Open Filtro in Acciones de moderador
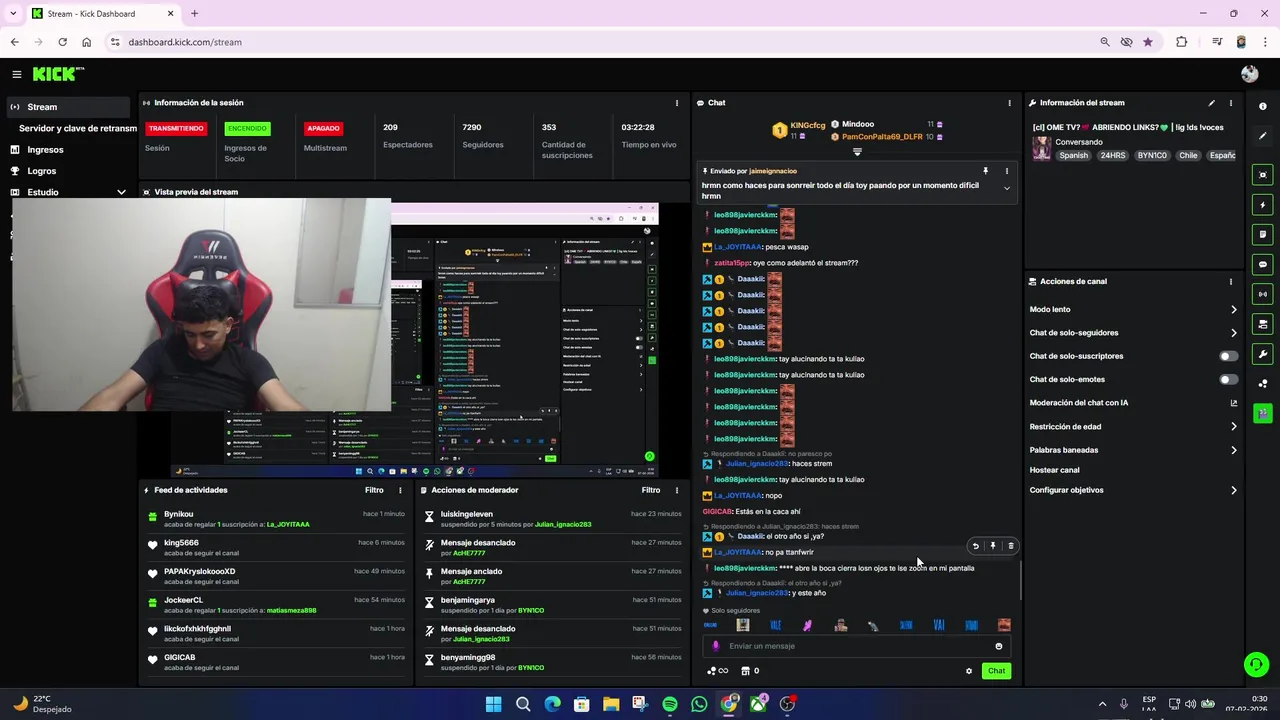1280x720 pixels. click(x=651, y=490)
